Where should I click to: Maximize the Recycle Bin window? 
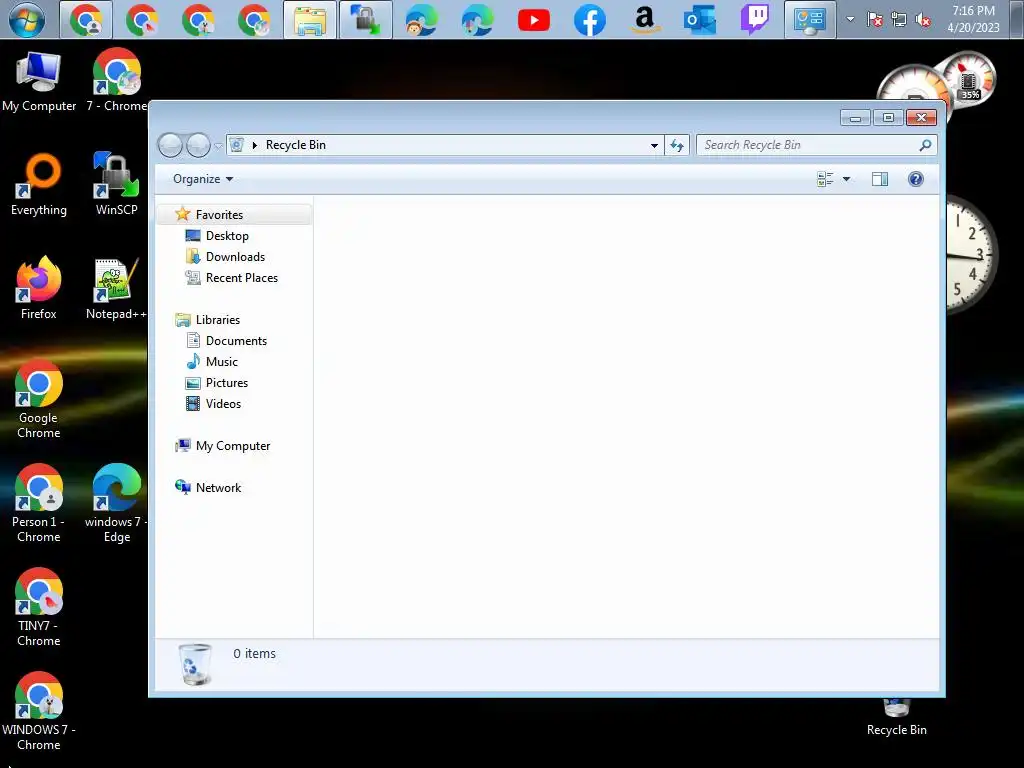[x=888, y=118]
